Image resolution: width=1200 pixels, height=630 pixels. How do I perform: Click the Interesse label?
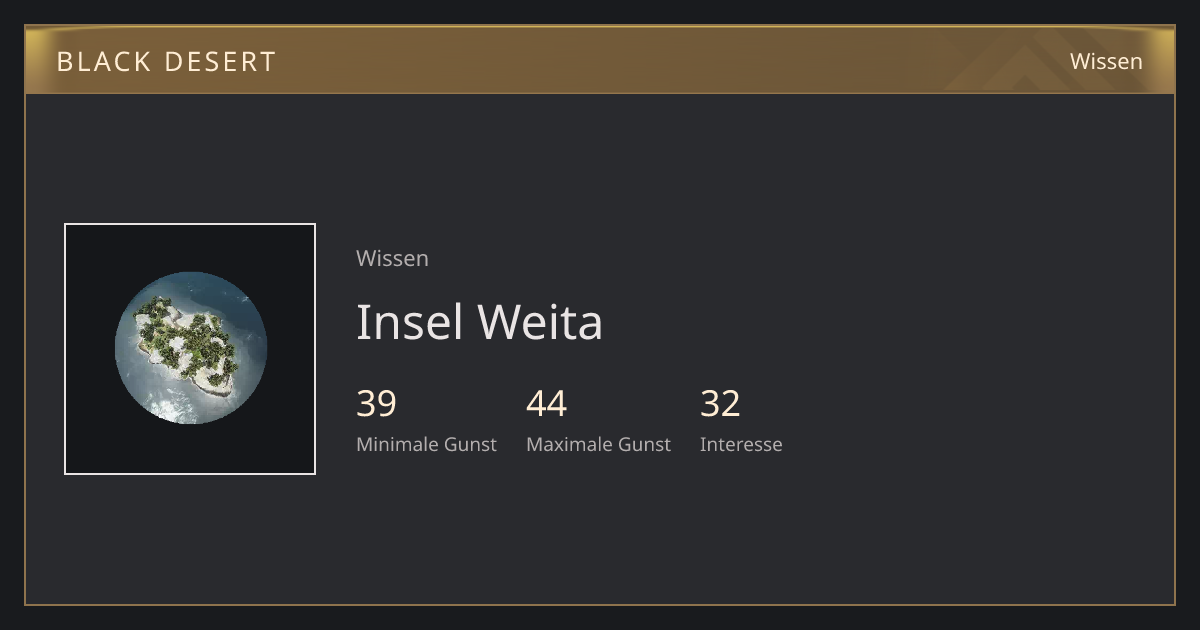tap(741, 444)
